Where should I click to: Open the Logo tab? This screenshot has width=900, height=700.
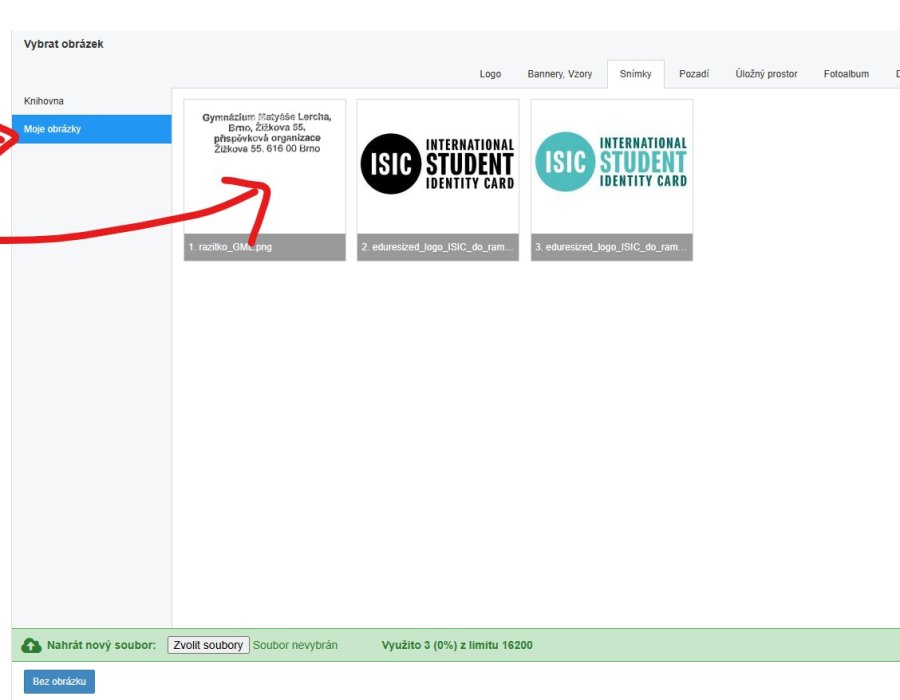pyautogui.click(x=490, y=74)
